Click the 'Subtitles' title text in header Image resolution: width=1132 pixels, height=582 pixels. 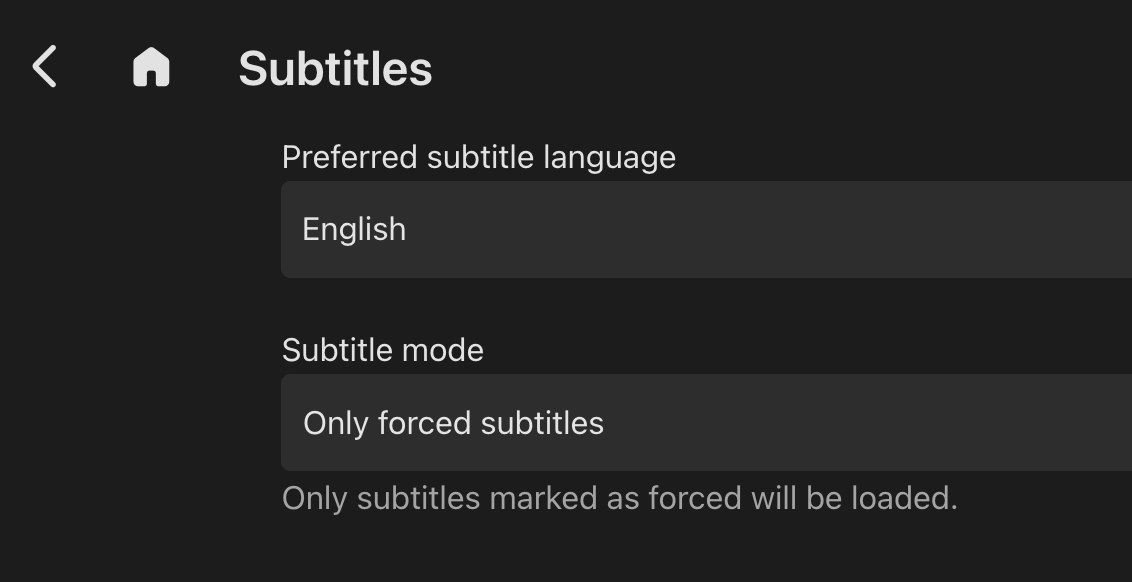pos(335,69)
